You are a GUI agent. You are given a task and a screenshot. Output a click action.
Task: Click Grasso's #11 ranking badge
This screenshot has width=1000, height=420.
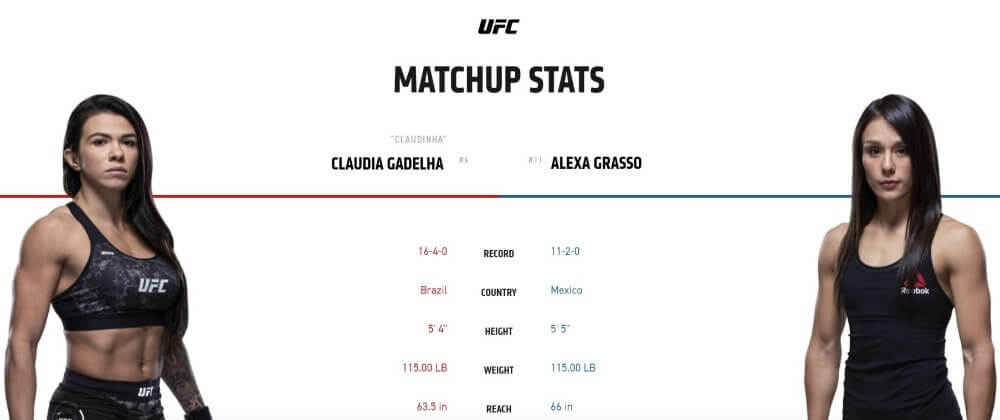[x=535, y=160]
